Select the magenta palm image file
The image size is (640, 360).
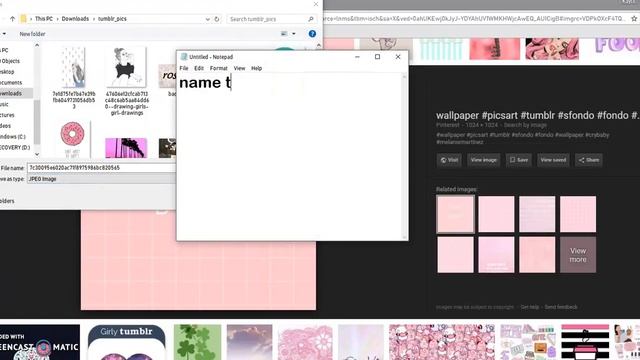point(126,148)
